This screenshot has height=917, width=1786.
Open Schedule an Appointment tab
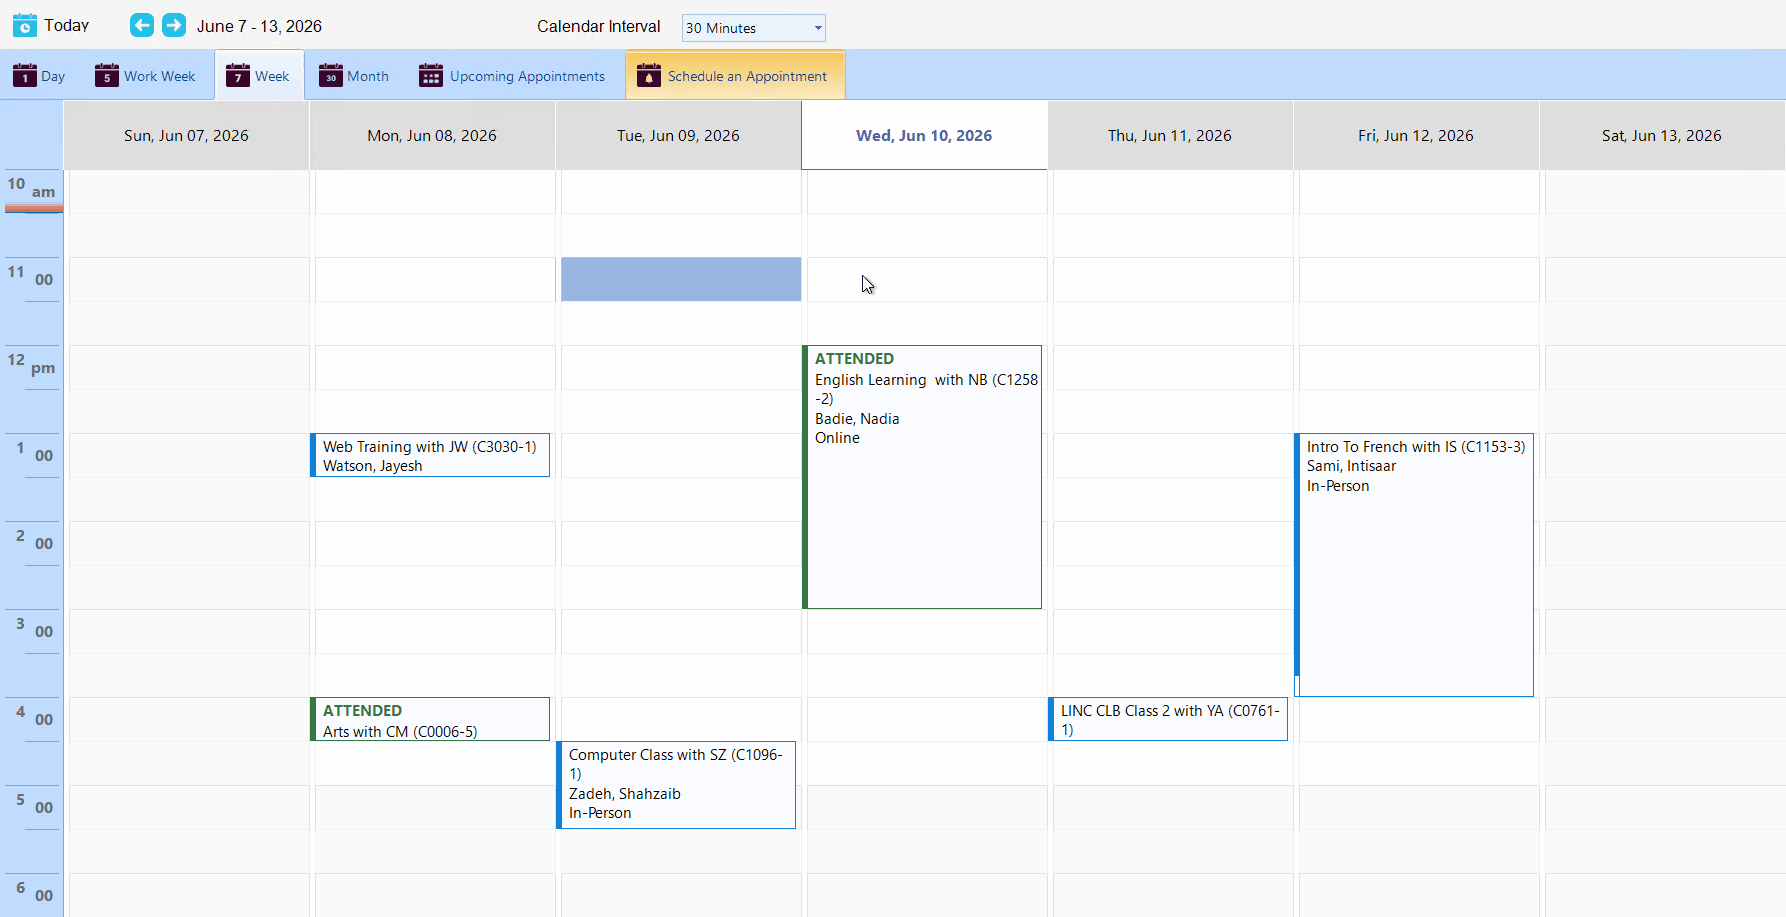pos(735,76)
